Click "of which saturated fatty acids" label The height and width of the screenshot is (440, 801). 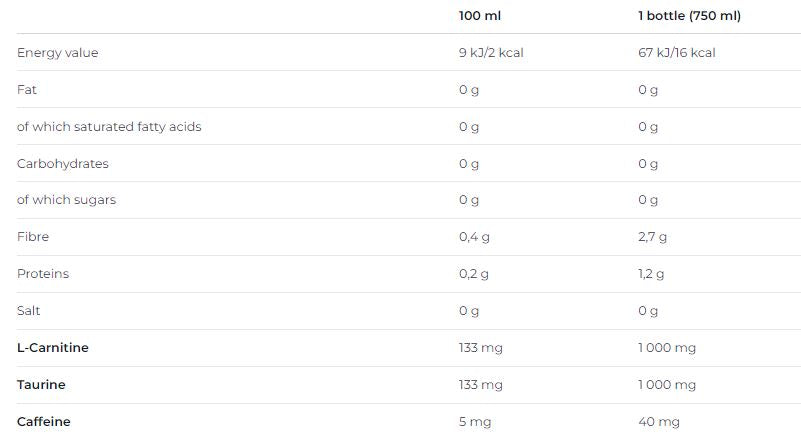click(109, 127)
